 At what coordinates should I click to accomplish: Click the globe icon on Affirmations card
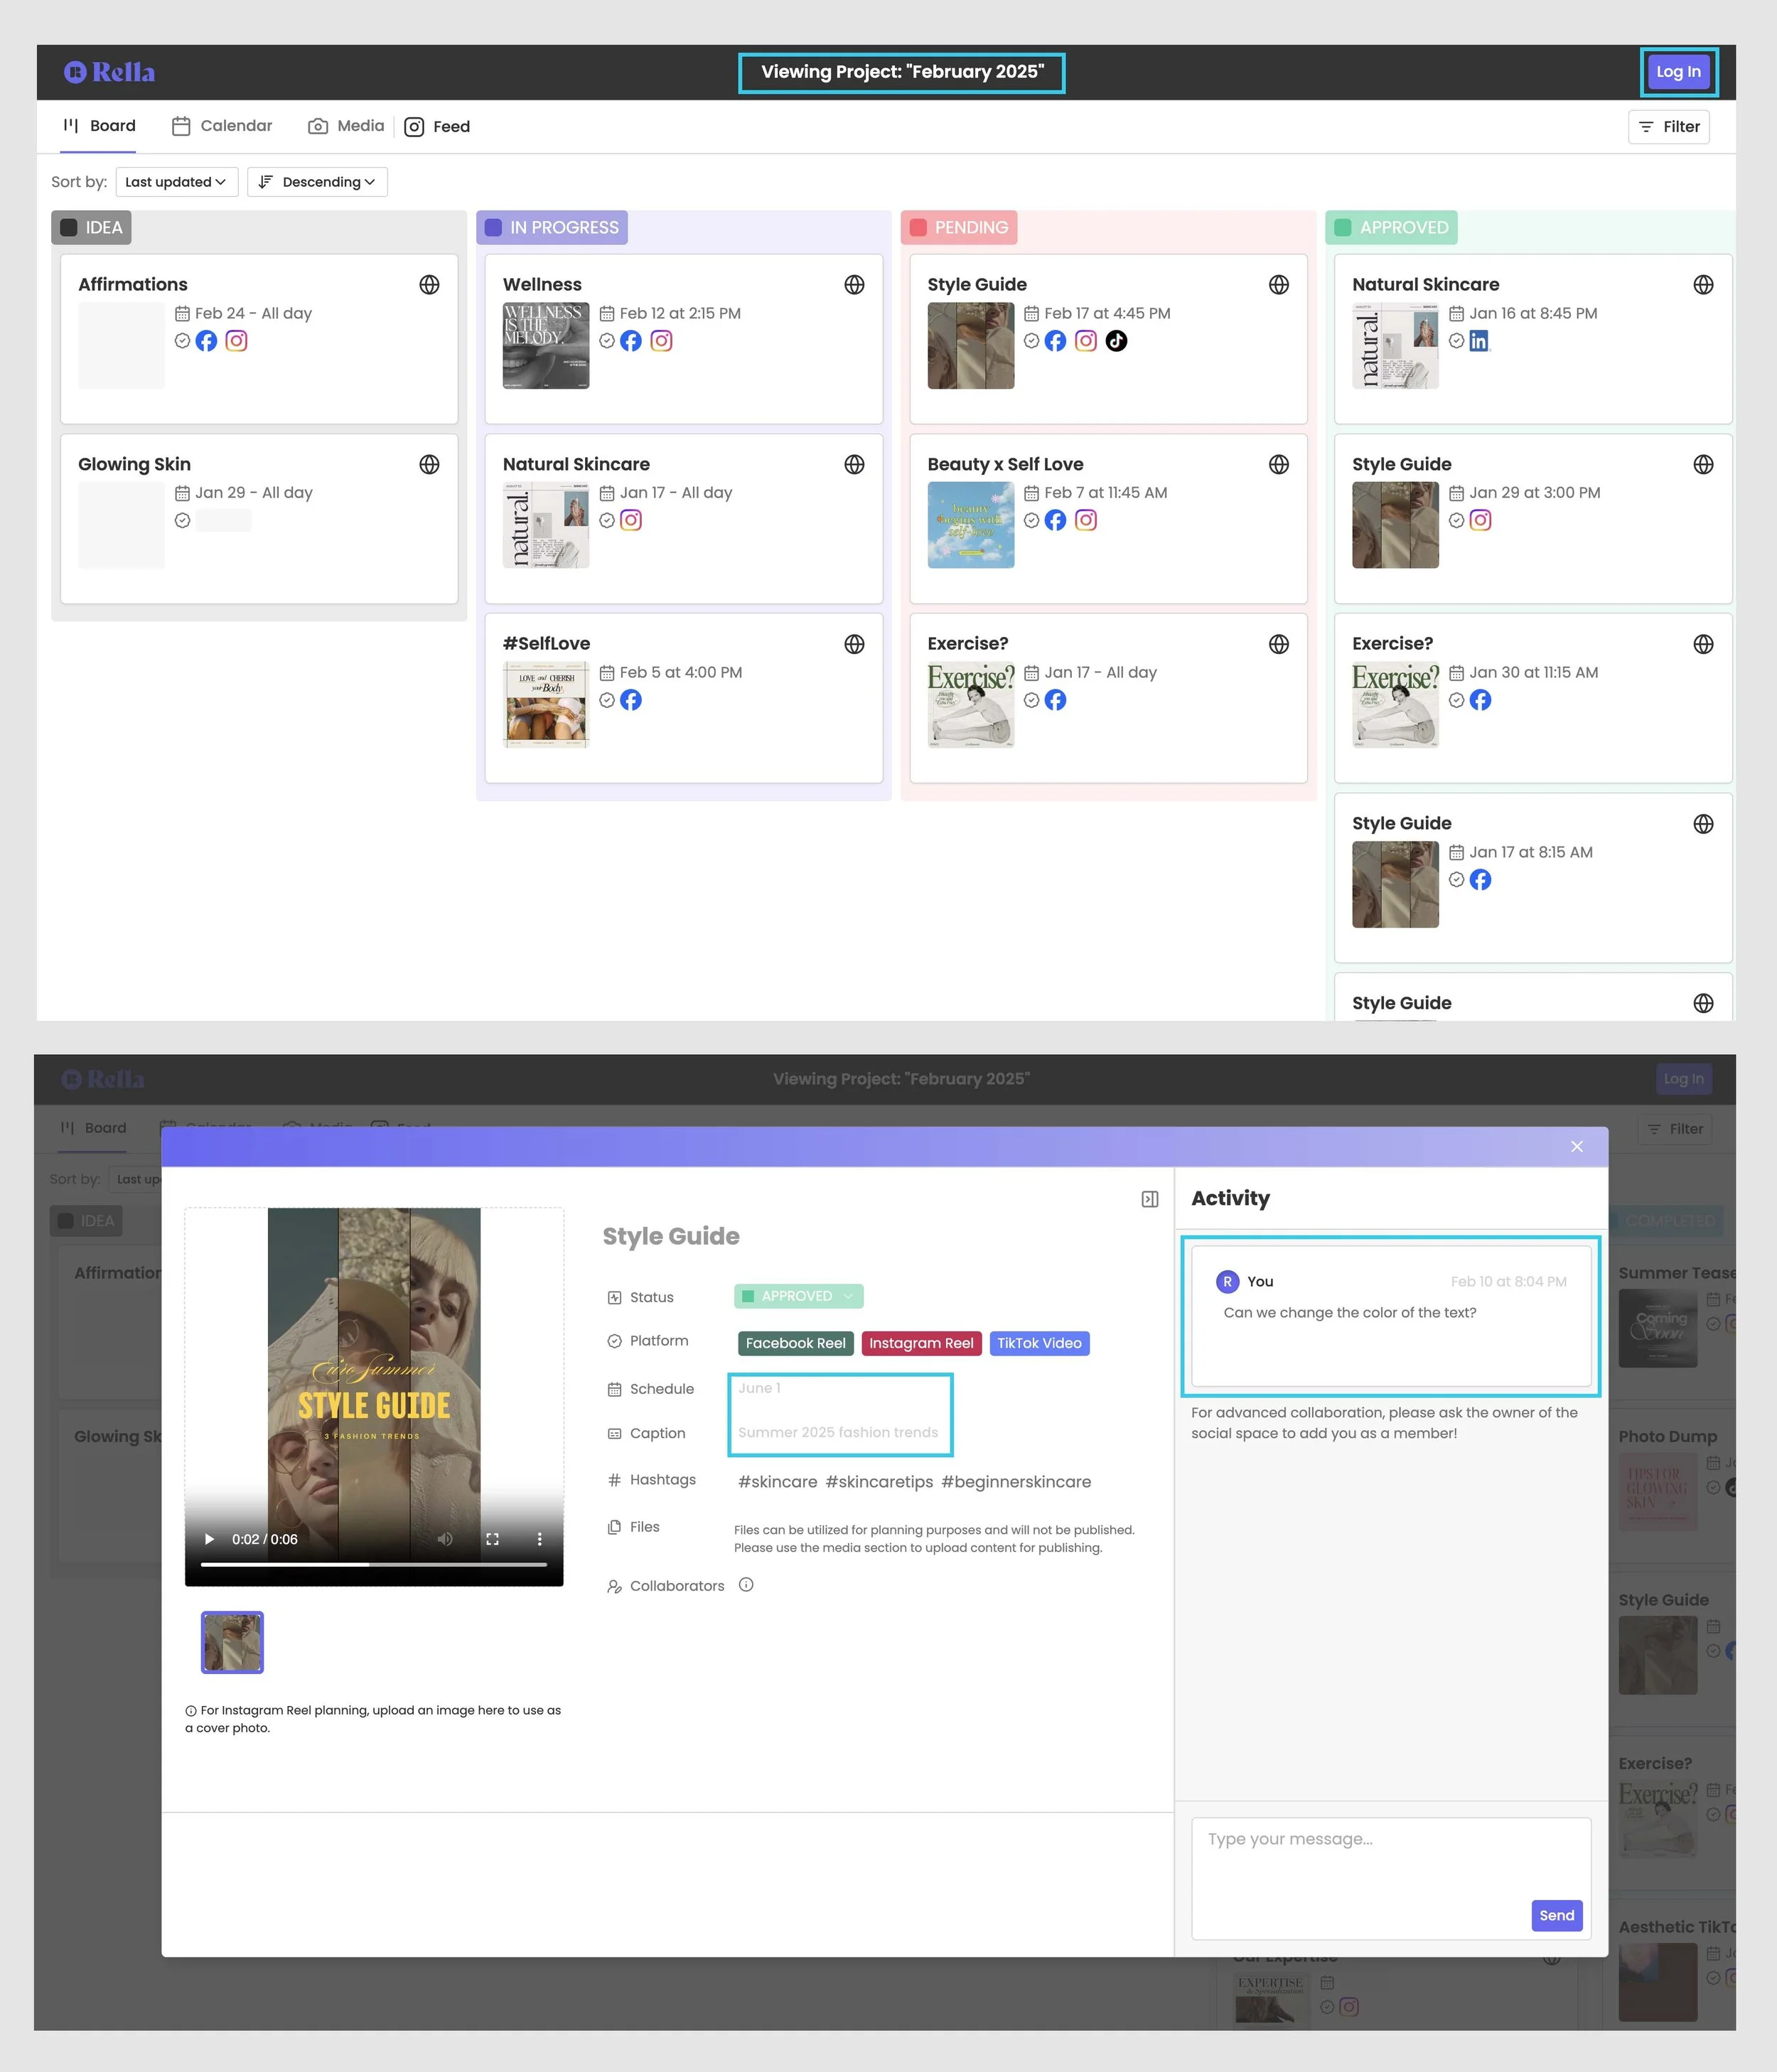pos(429,285)
